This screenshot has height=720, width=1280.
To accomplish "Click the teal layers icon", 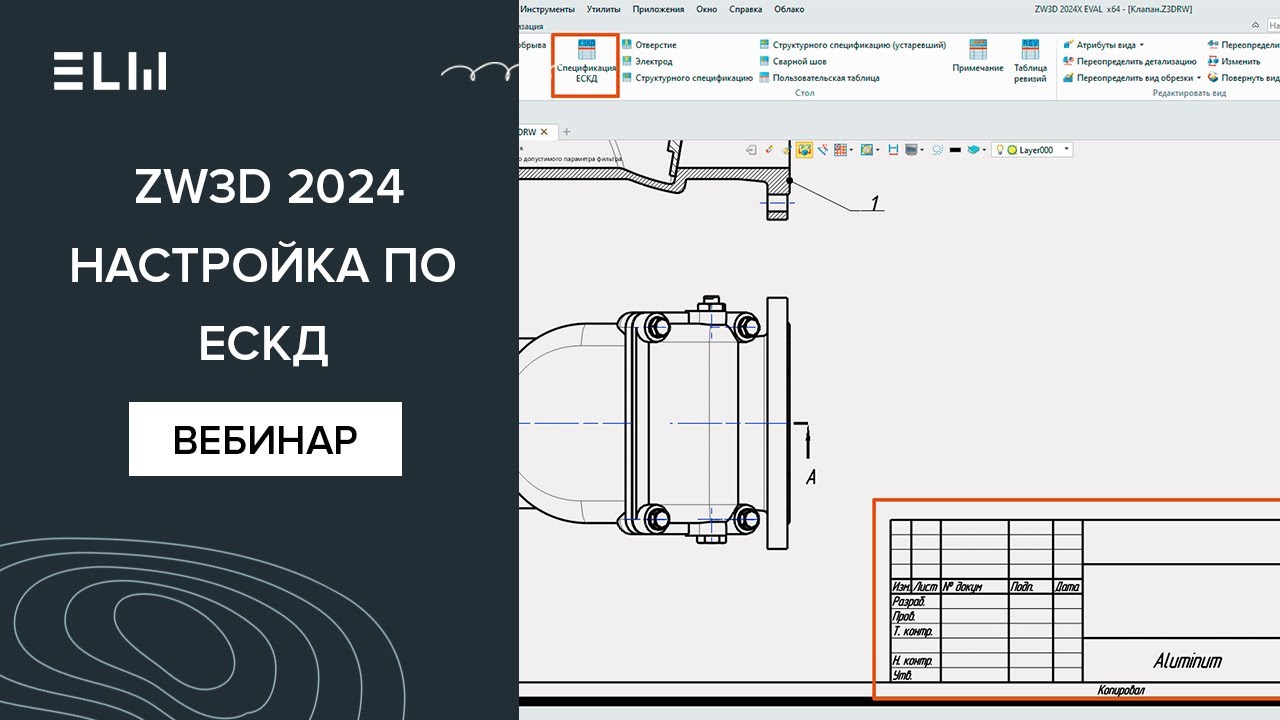I will 972,150.
